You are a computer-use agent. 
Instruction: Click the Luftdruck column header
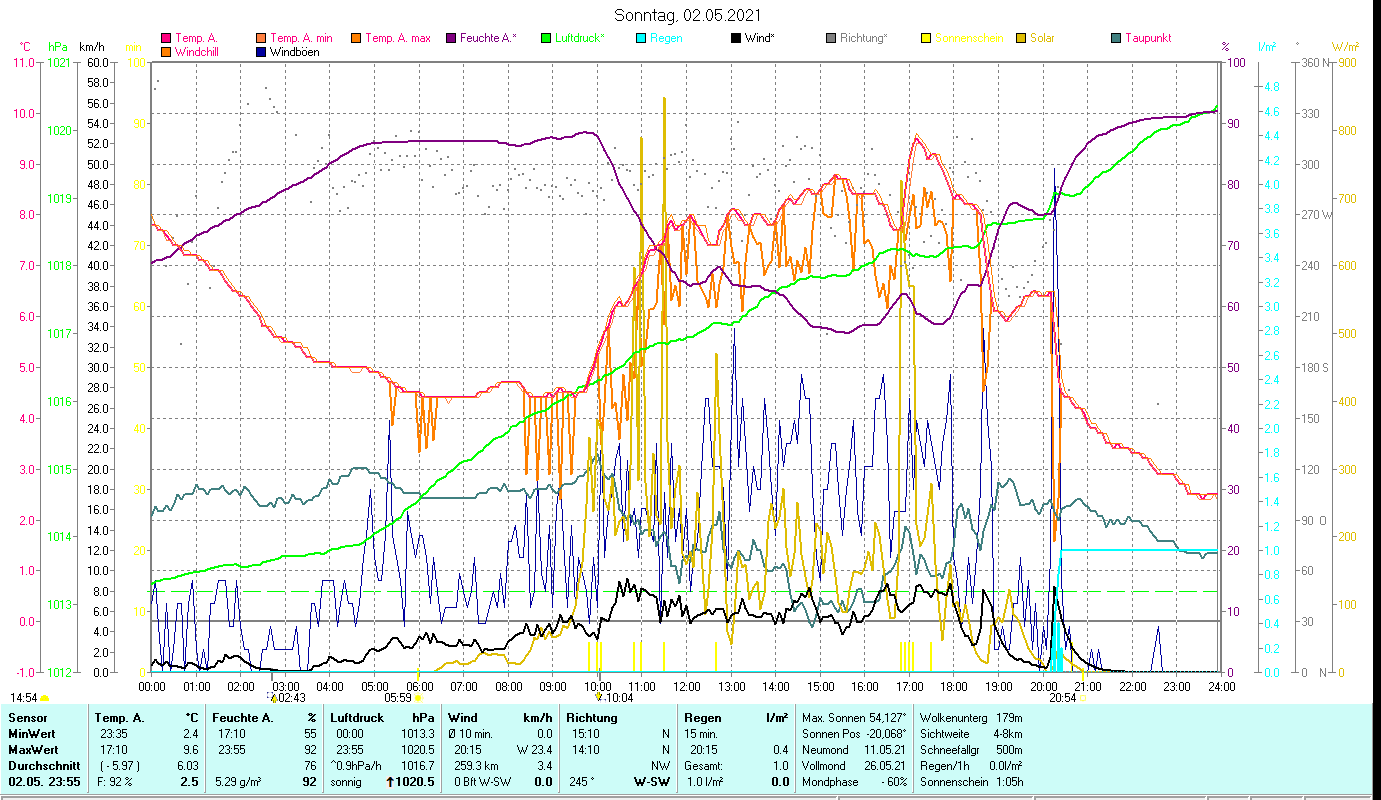point(358,718)
